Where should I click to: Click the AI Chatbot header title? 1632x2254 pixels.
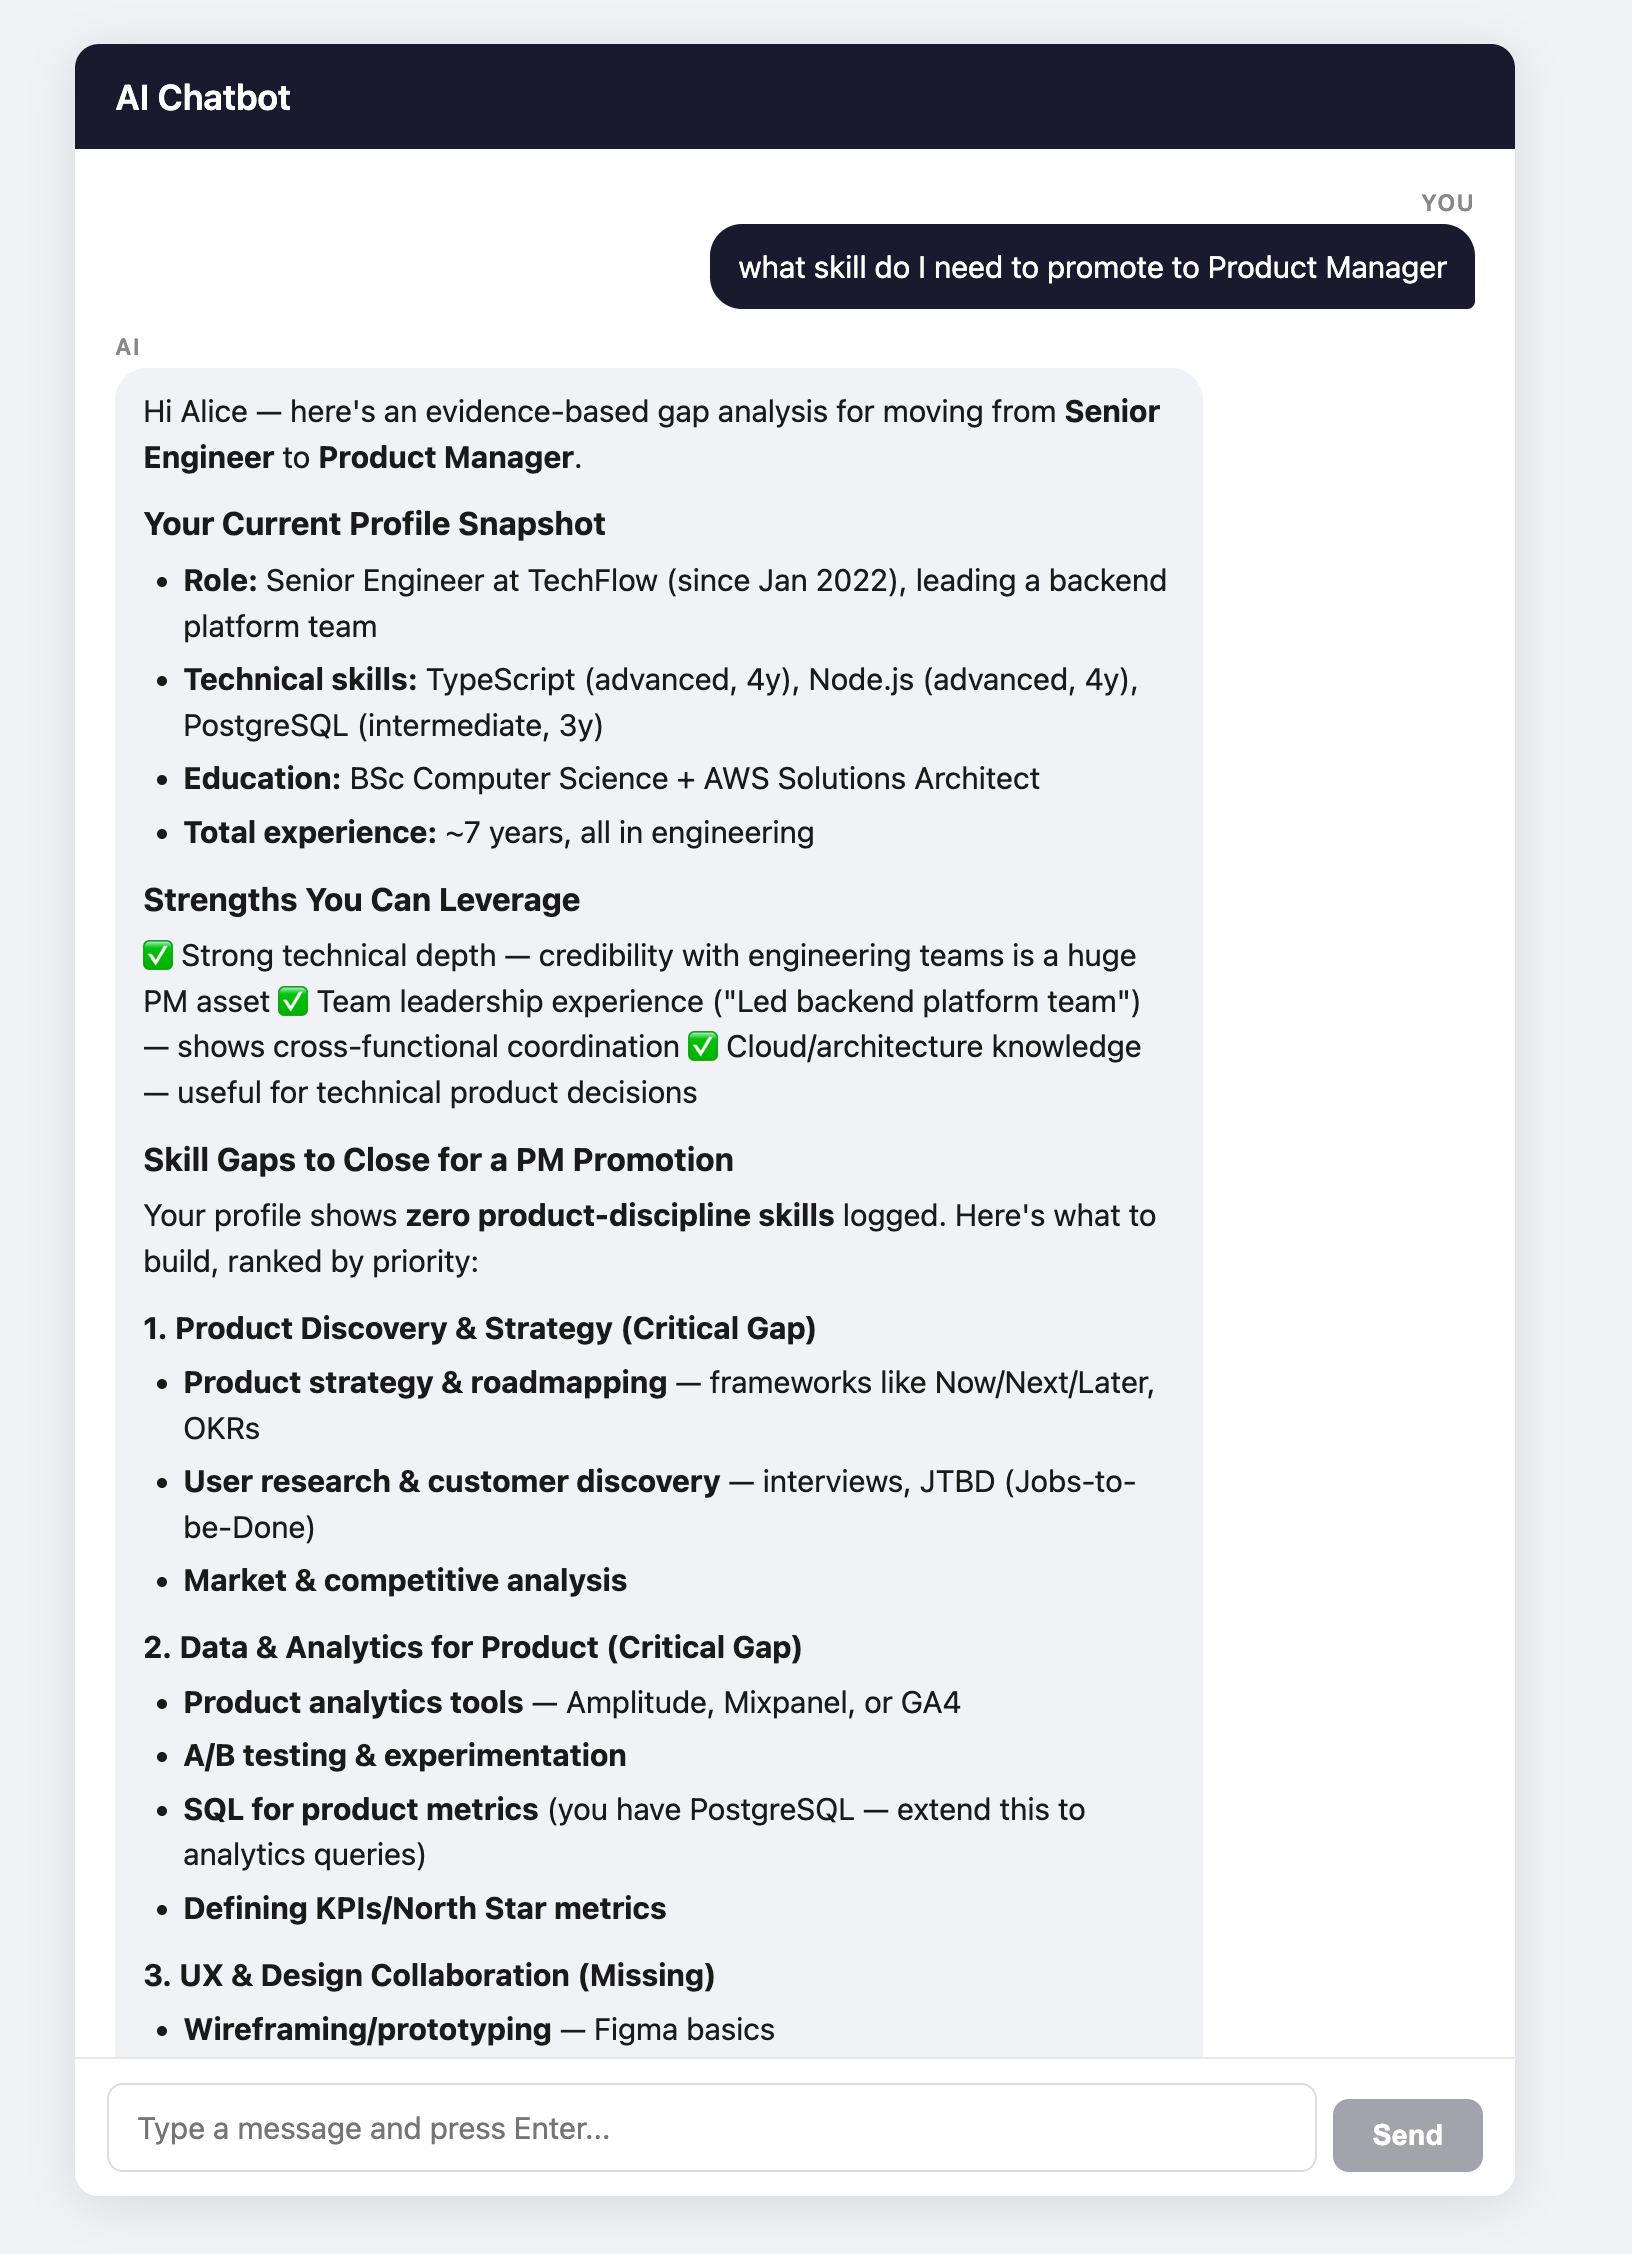[203, 97]
